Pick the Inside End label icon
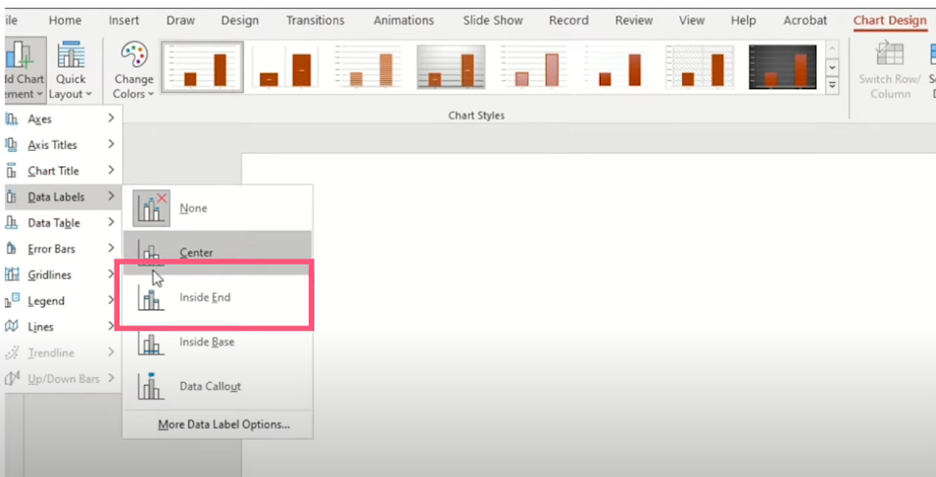 point(152,298)
